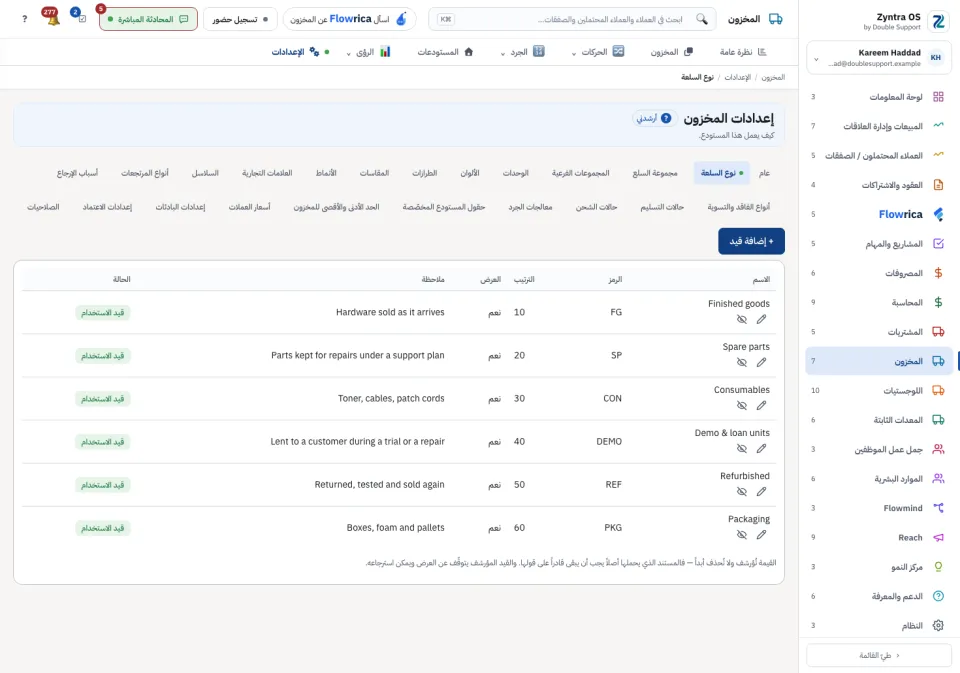
Task: Expand the الحركات movements dropdown
Action: click(598, 52)
